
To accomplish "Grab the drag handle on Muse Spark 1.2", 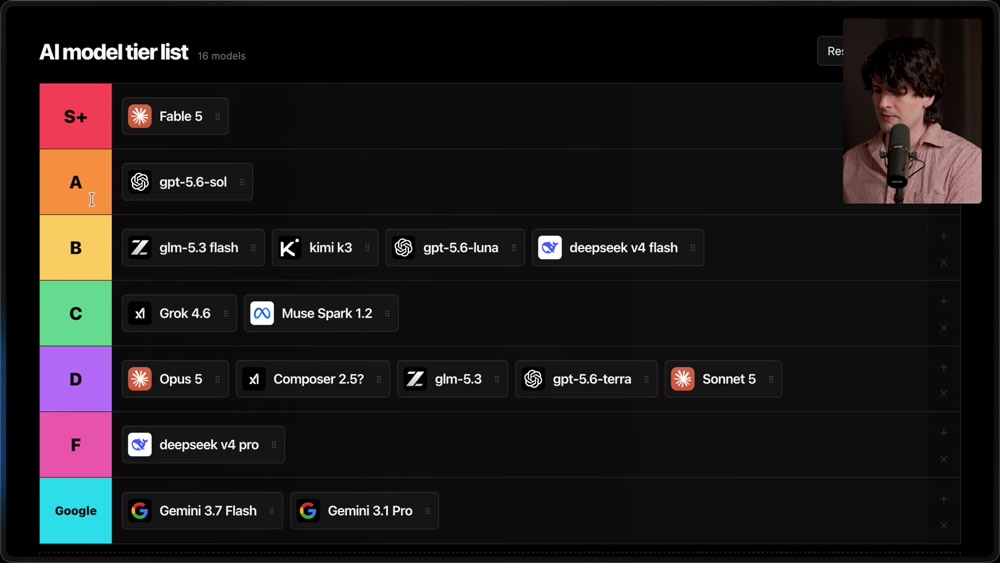I will [x=387, y=313].
